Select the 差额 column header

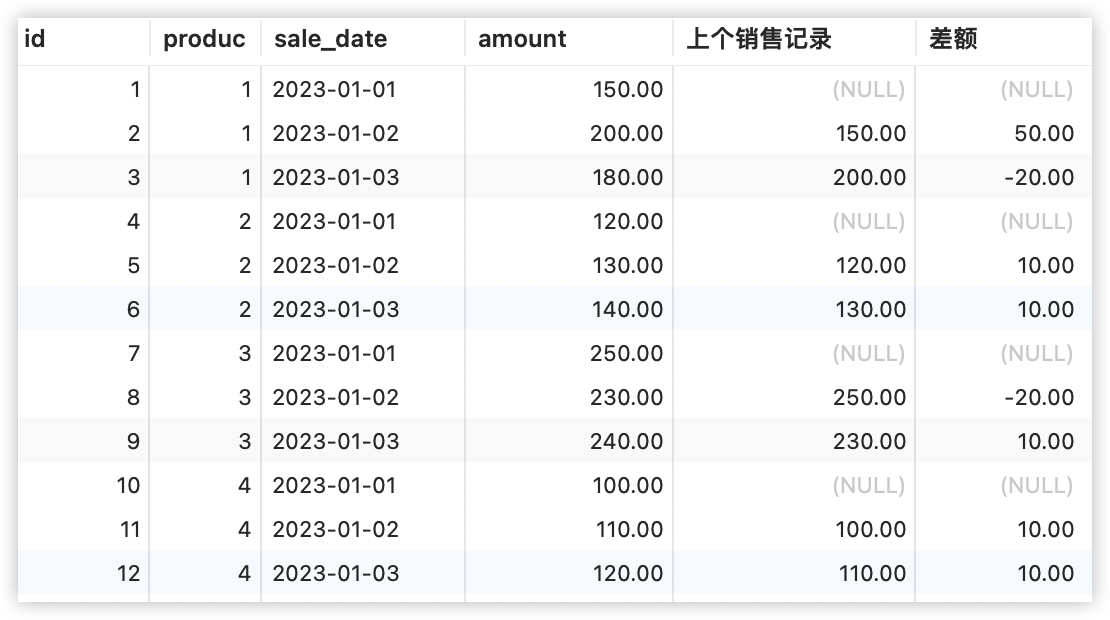pyautogui.click(x=953, y=39)
